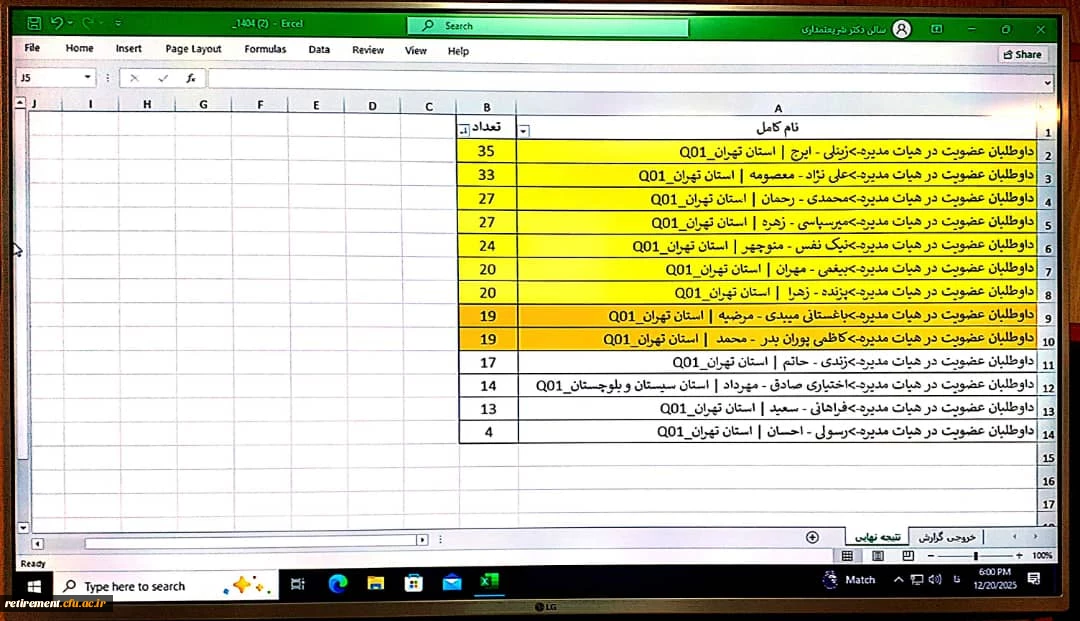
Task: Switch to Normal view in status bar
Action: pos(847,555)
